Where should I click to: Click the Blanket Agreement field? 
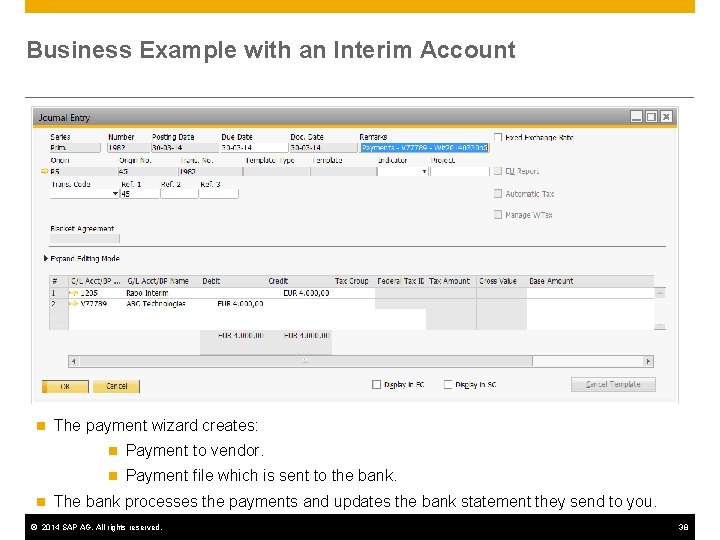pyautogui.click(x=84, y=239)
